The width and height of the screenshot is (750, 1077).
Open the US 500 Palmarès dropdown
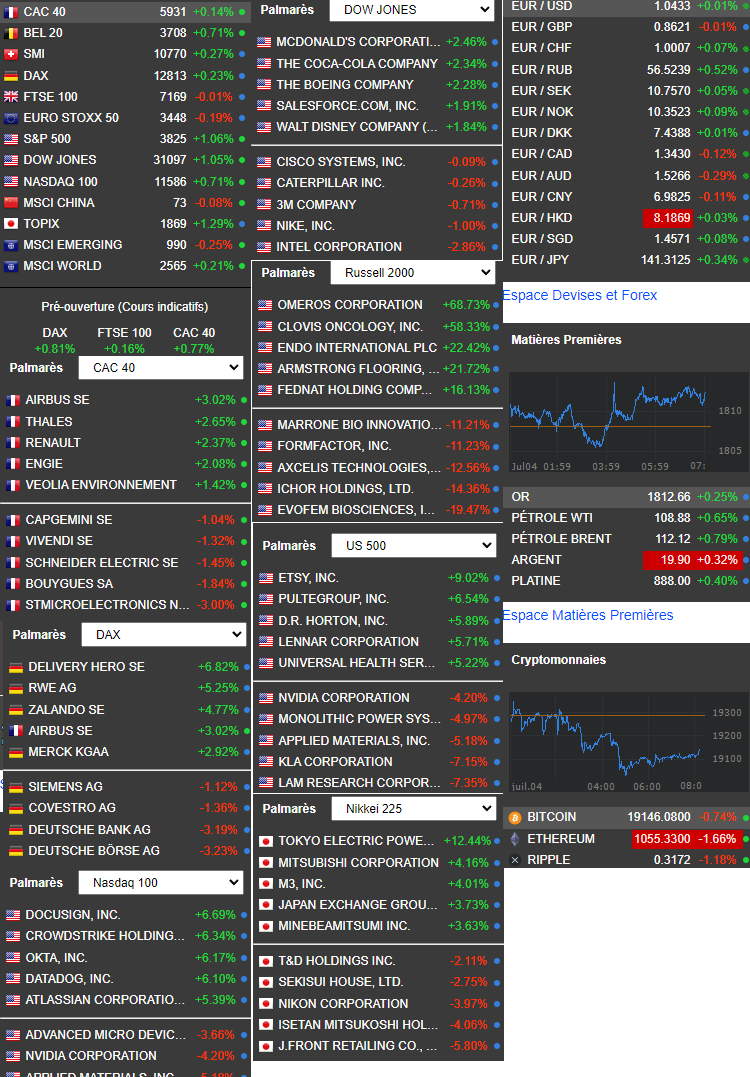pos(413,545)
